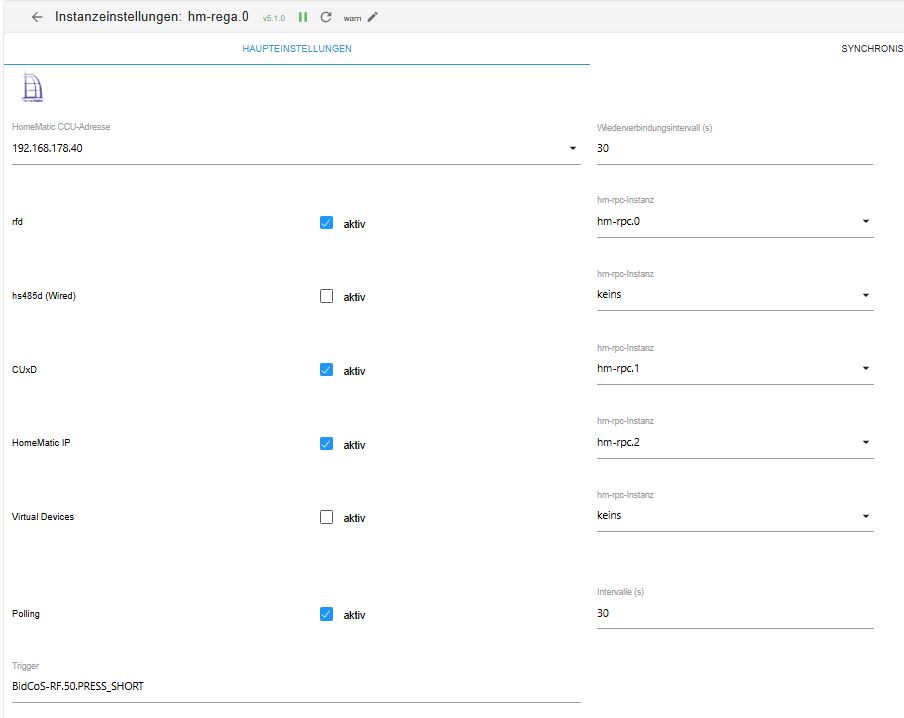The width and height of the screenshot is (904, 718).
Task: Click the Trigger input field
Action: [295, 686]
